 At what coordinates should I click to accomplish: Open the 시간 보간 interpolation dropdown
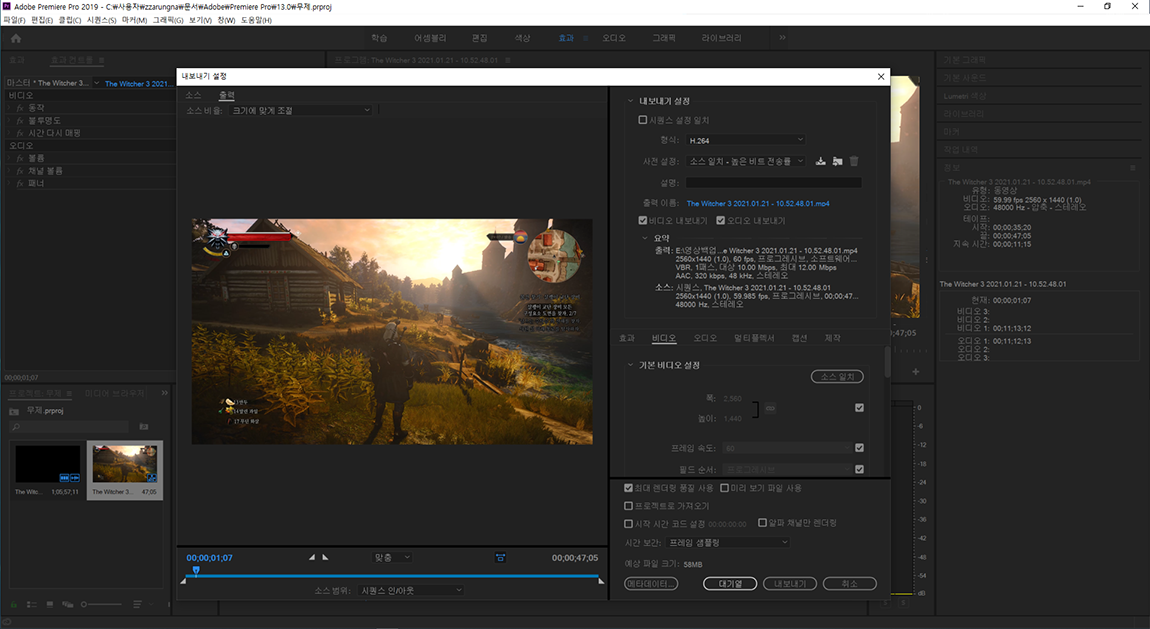(x=728, y=542)
